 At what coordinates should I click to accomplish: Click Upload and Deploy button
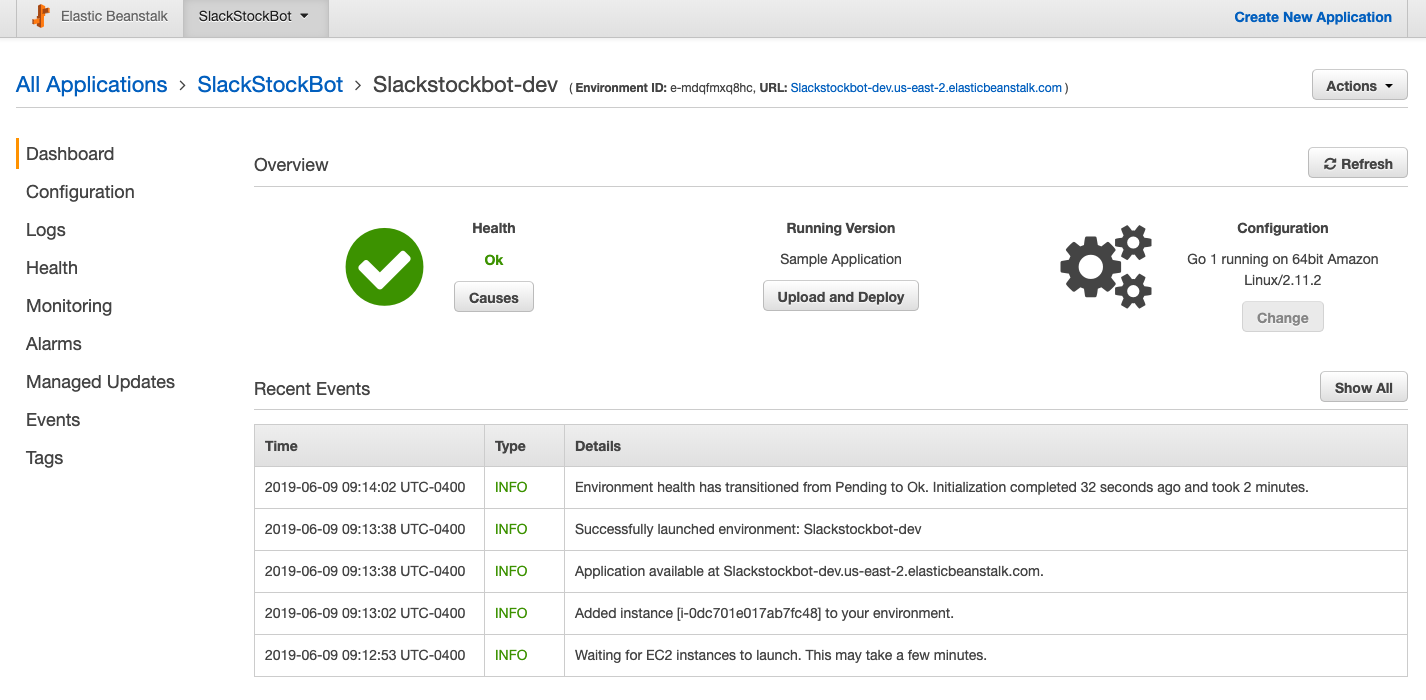[841, 296]
